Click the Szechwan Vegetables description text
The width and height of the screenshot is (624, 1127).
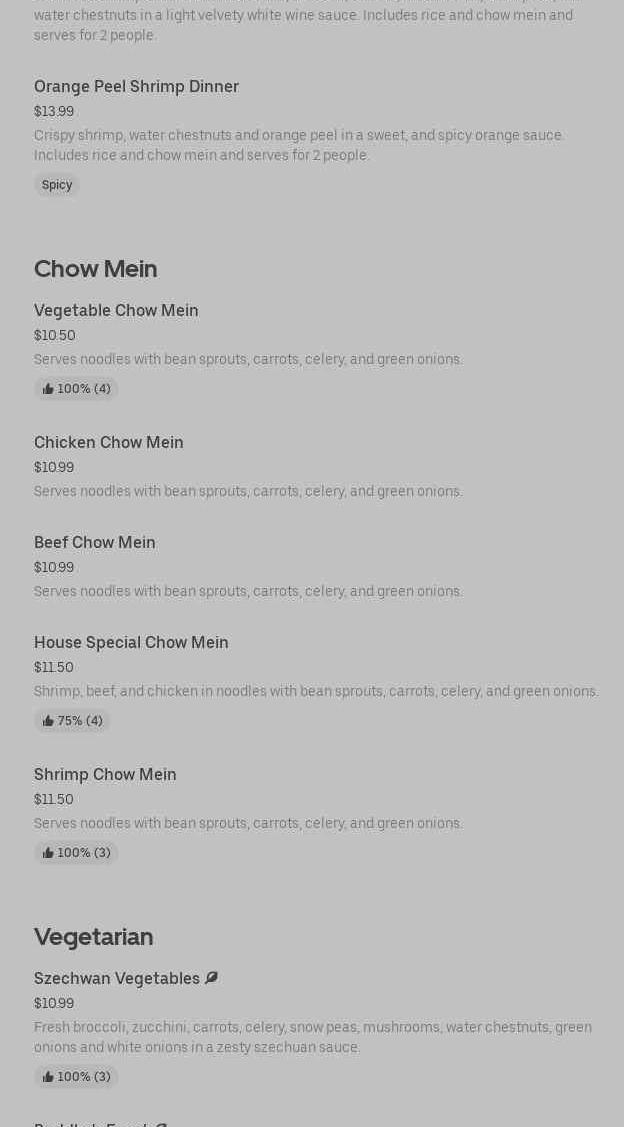pyautogui.click(x=313, y=1037)
